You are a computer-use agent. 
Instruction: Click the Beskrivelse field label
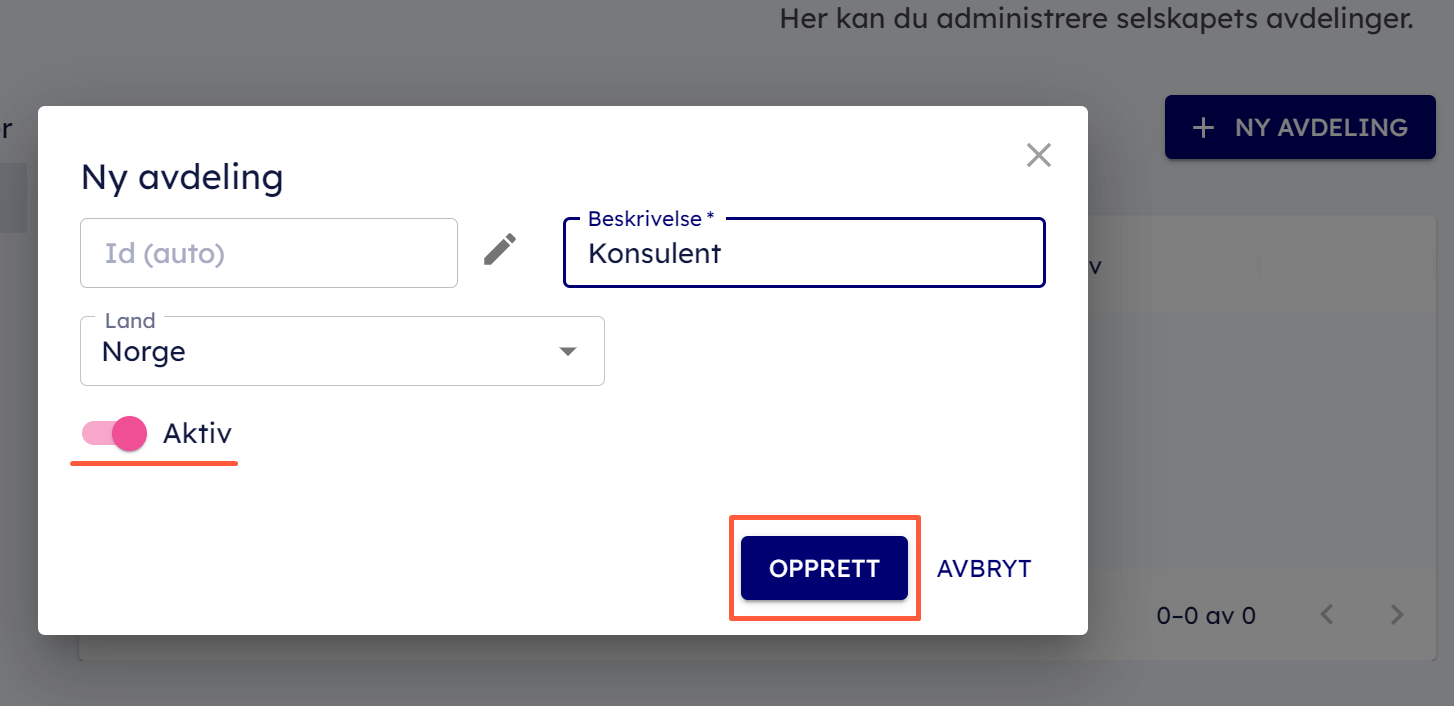coord(650,218)
